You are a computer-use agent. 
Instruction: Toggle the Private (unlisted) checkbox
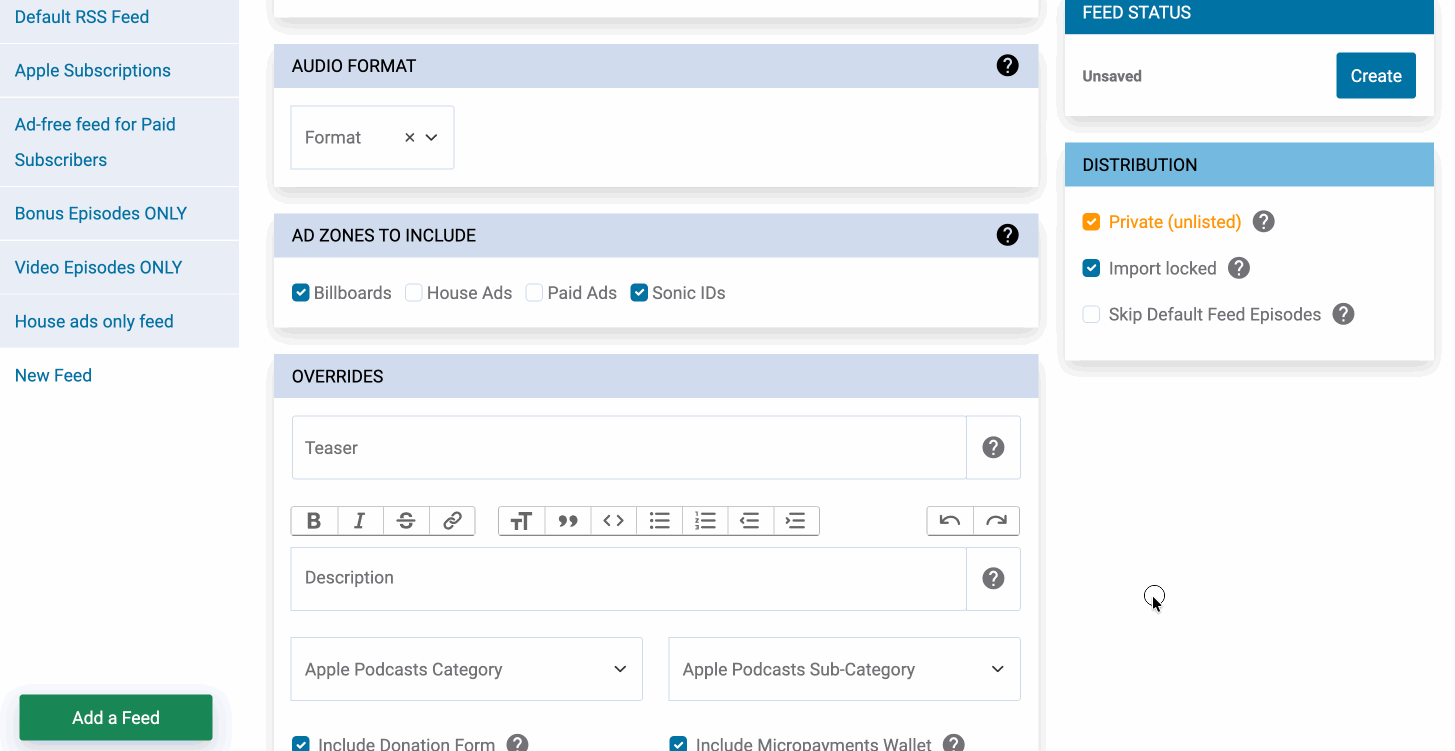pyautogui.click(x=1091, y=222)
